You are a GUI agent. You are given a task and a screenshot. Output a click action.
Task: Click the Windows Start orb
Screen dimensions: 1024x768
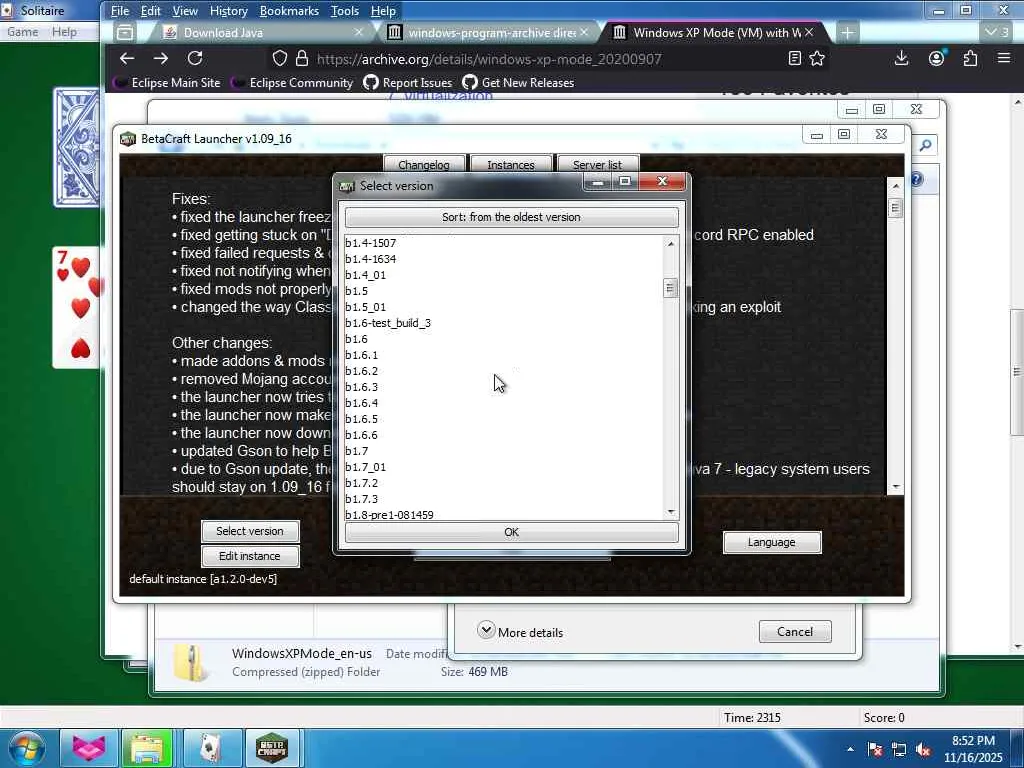pyautogui.click(x=27, y=748)
